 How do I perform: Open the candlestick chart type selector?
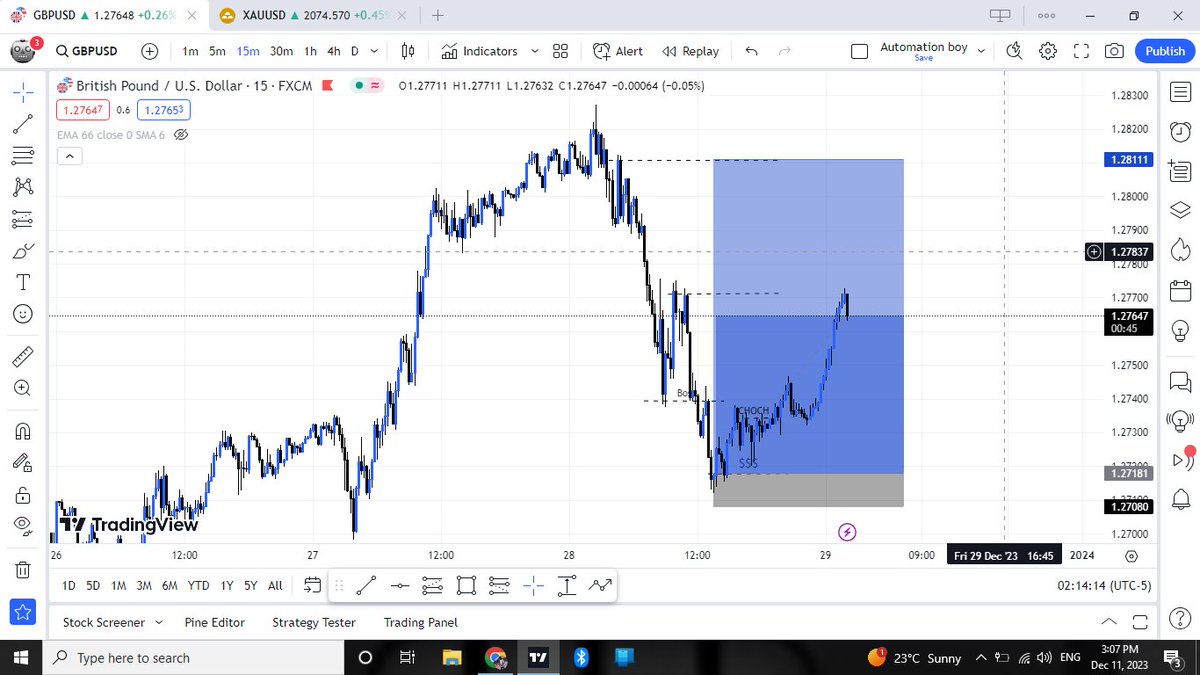pos(407,51)
